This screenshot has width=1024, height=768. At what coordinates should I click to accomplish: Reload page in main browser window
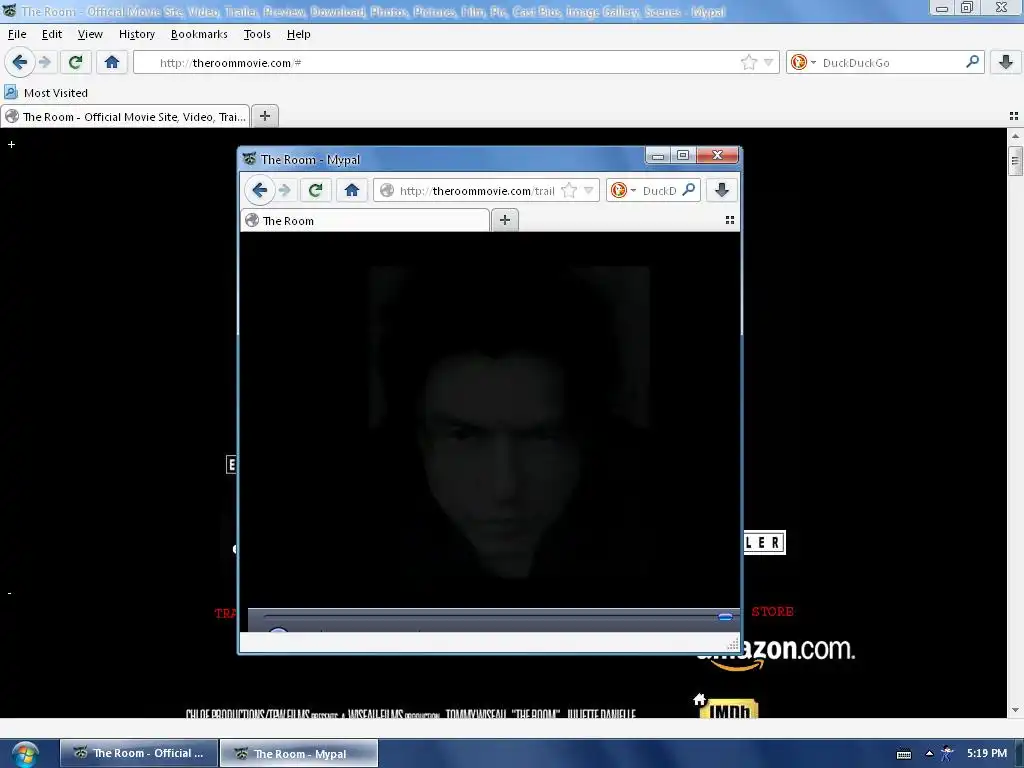click(75, 63)
